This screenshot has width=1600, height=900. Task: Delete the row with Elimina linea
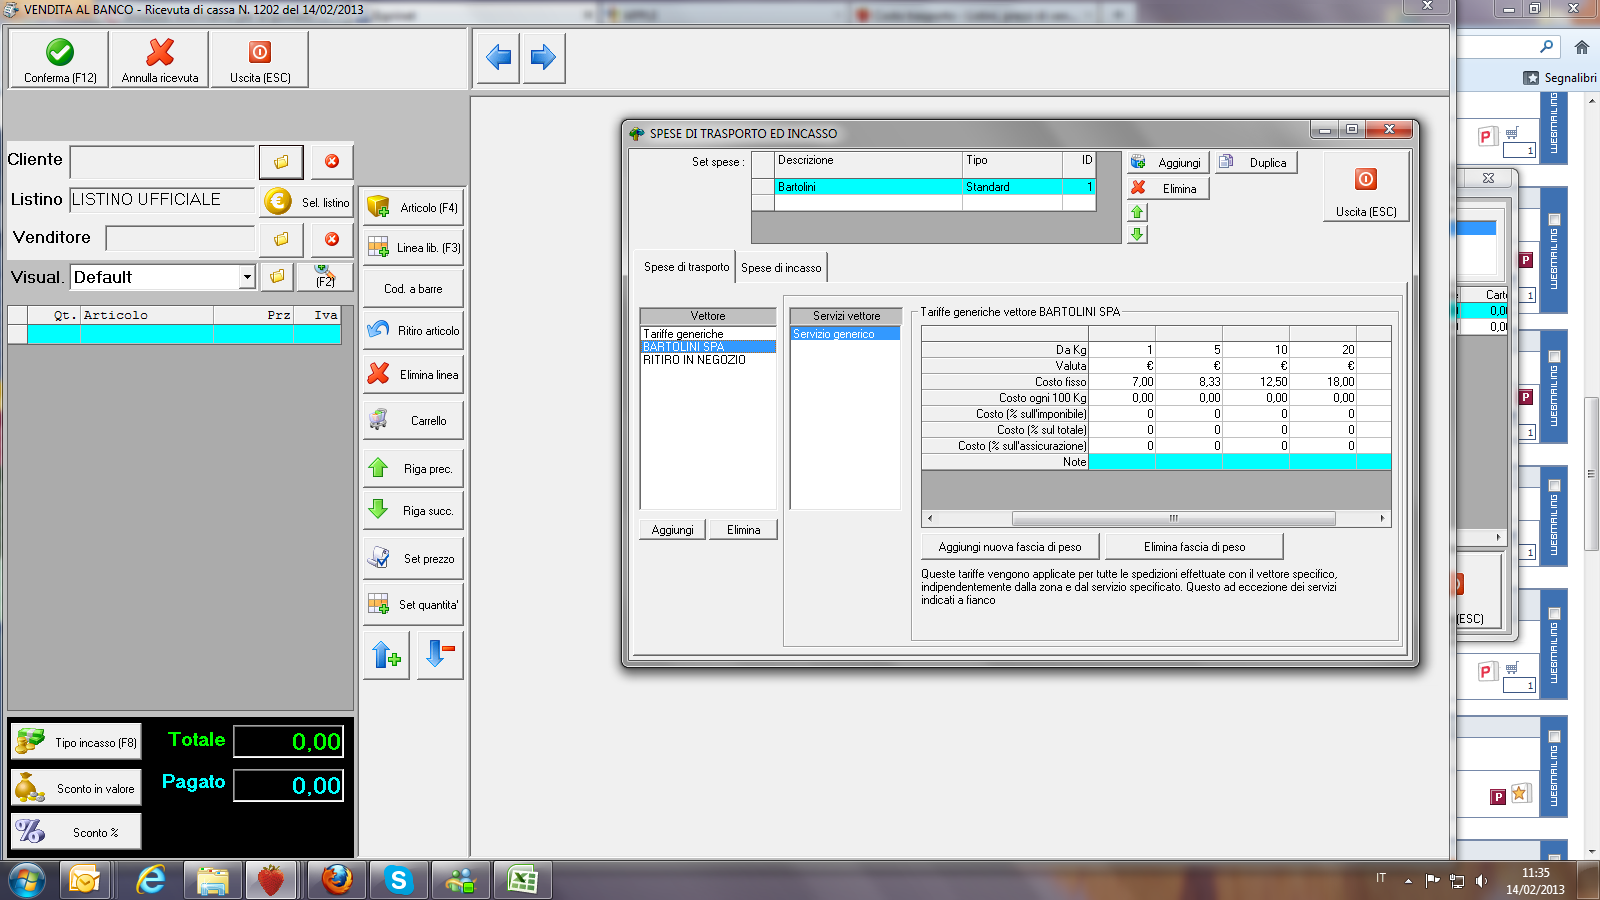click(x=413, y=375)
